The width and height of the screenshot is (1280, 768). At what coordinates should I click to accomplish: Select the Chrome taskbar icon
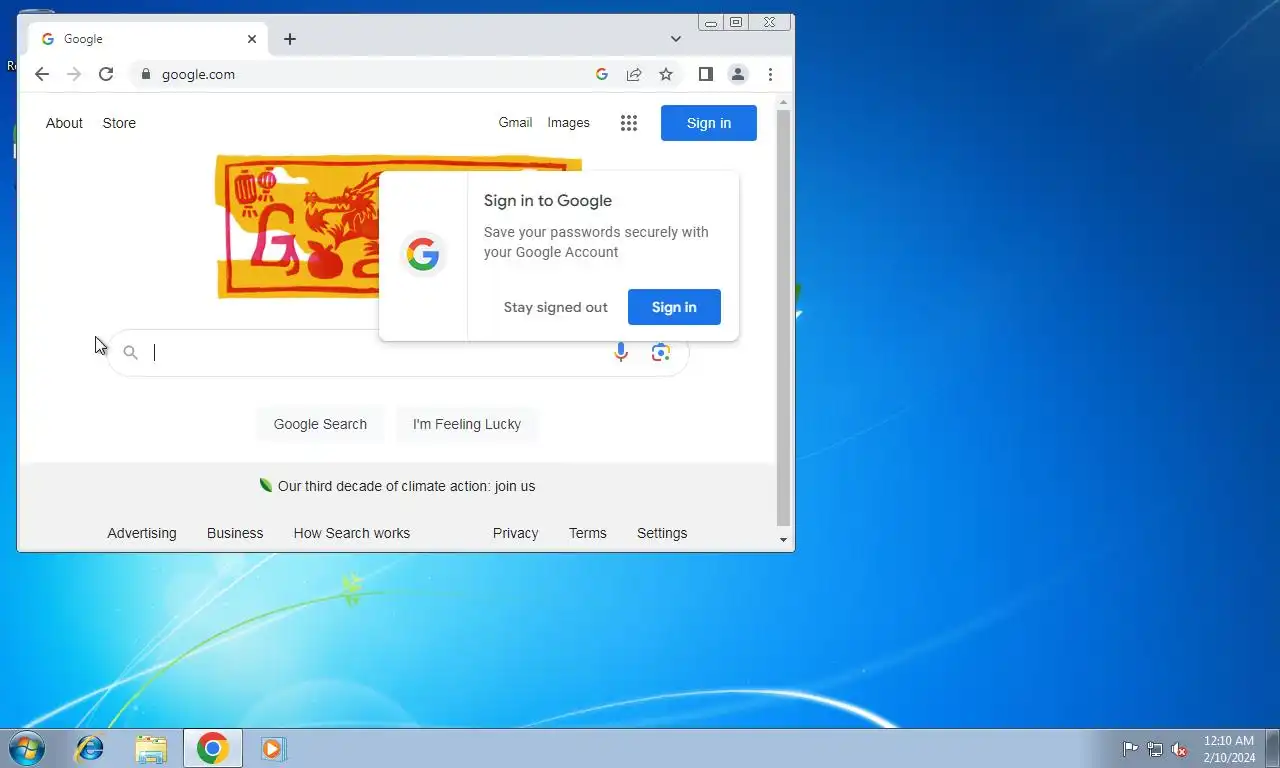coord(212,748)
